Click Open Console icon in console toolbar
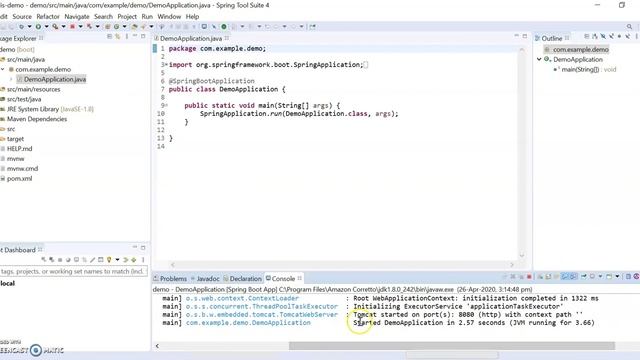This screenshot has width=640, height=360. point(609,277)
